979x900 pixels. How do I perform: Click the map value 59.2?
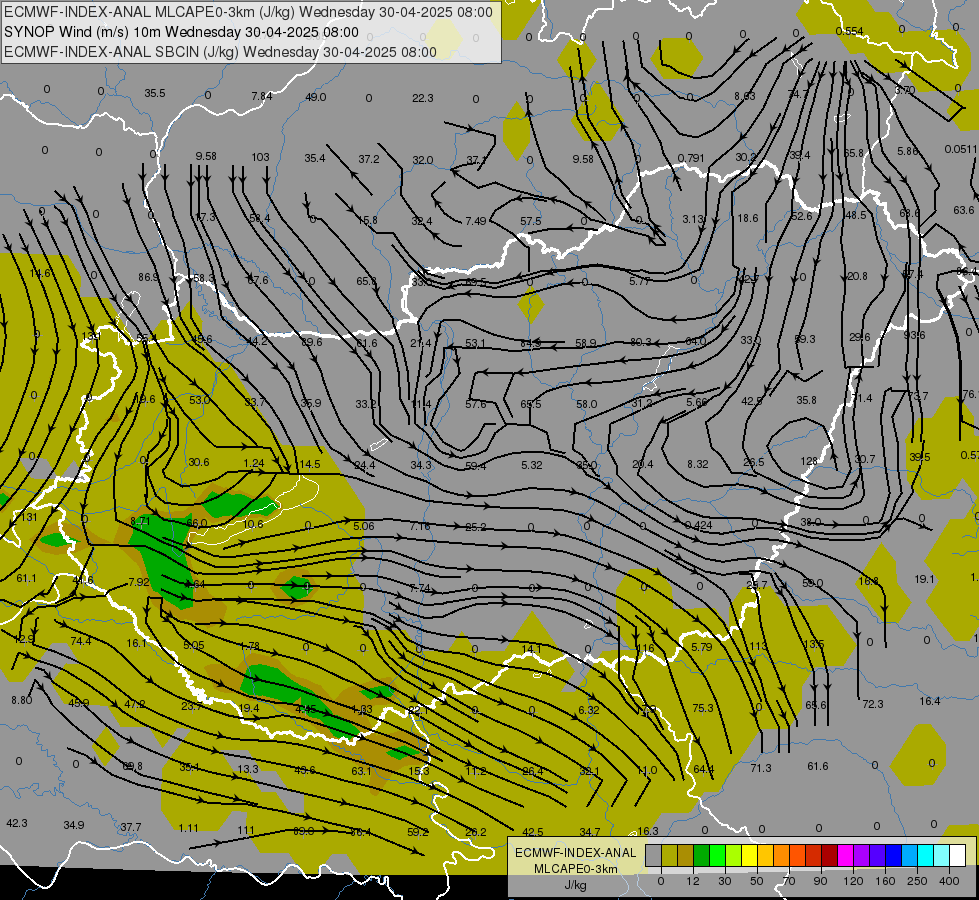418,831
